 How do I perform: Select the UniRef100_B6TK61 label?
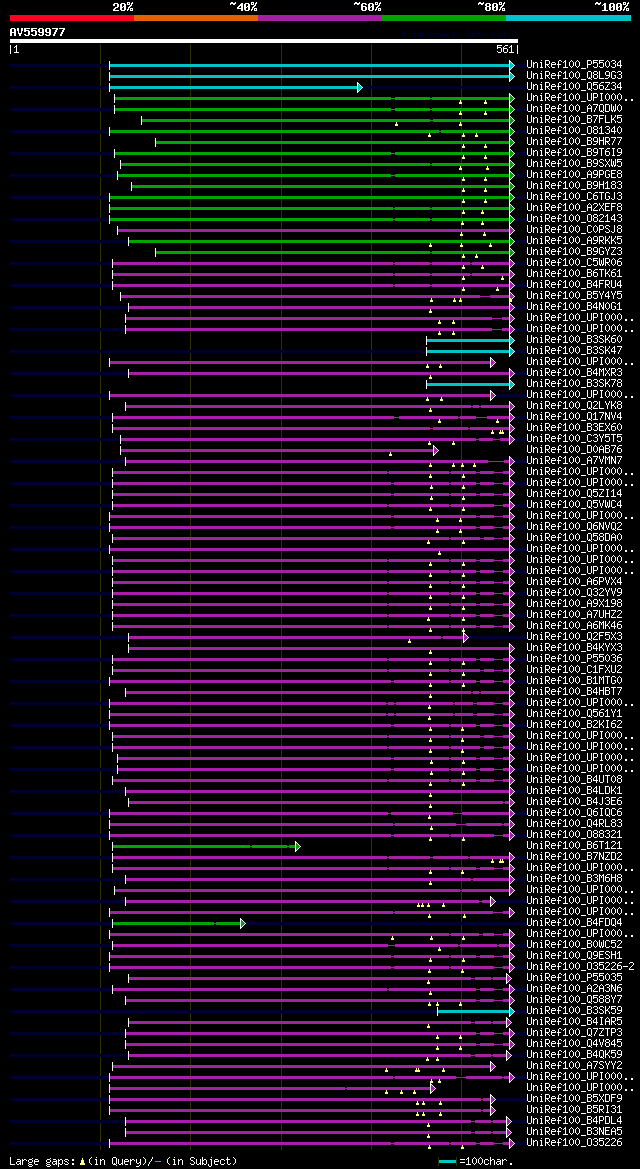[x=574, y=274]
